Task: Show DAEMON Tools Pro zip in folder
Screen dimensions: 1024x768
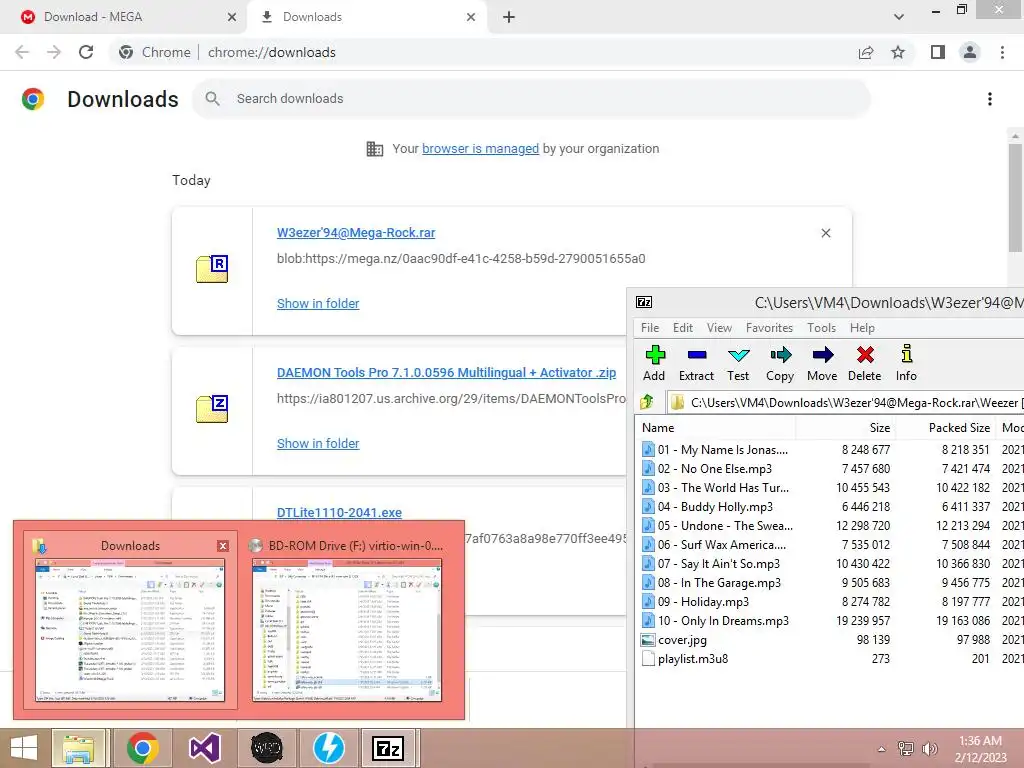Action: 318,443
